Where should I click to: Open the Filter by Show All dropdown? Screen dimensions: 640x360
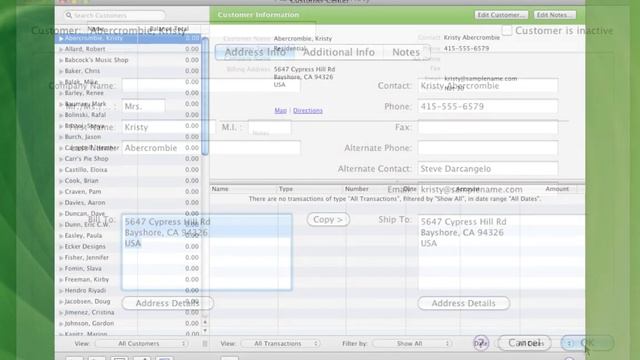(412, 344)
